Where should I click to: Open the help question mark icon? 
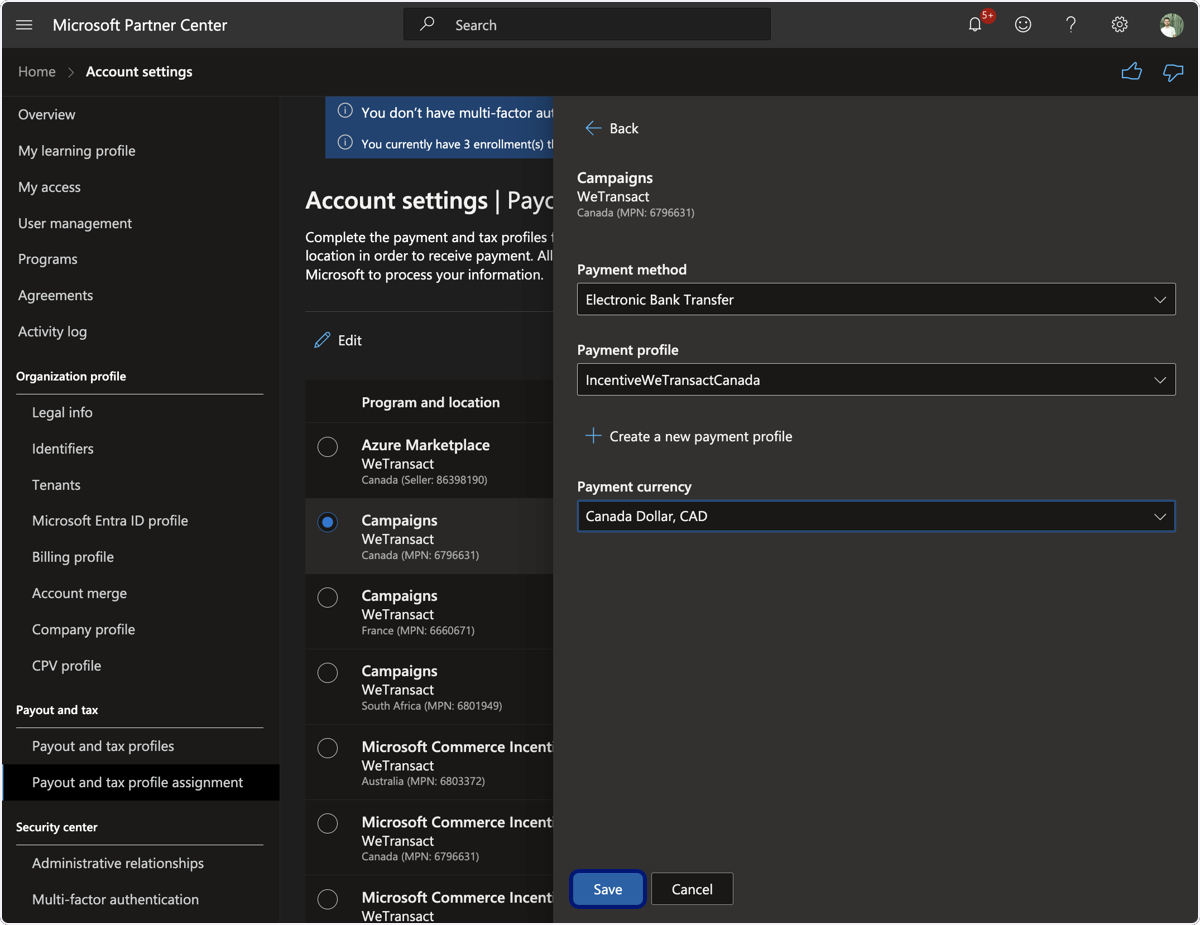click(x=1071, y=25)
